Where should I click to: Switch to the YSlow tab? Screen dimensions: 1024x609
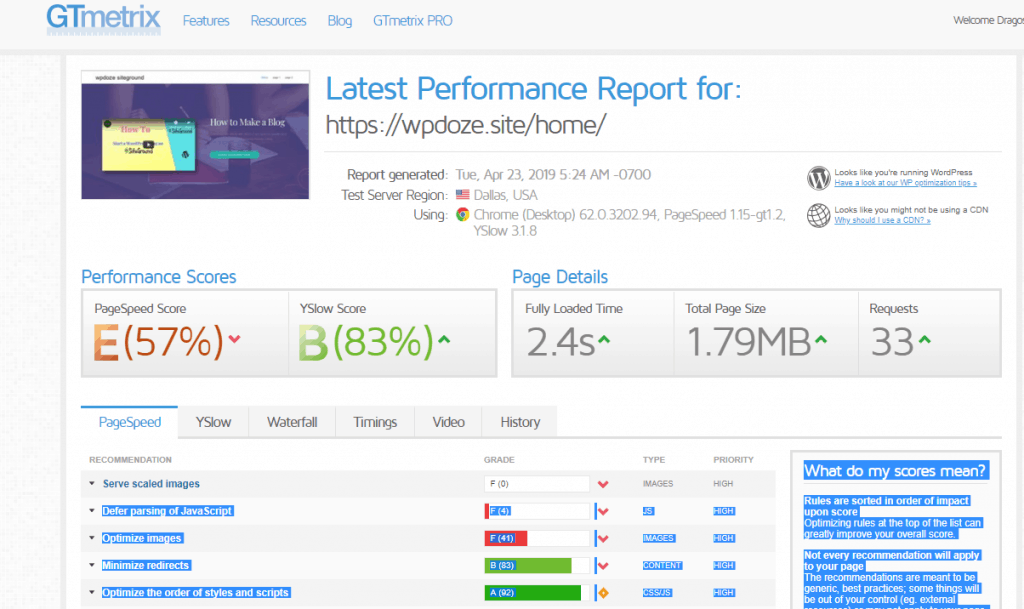point(214,422)
